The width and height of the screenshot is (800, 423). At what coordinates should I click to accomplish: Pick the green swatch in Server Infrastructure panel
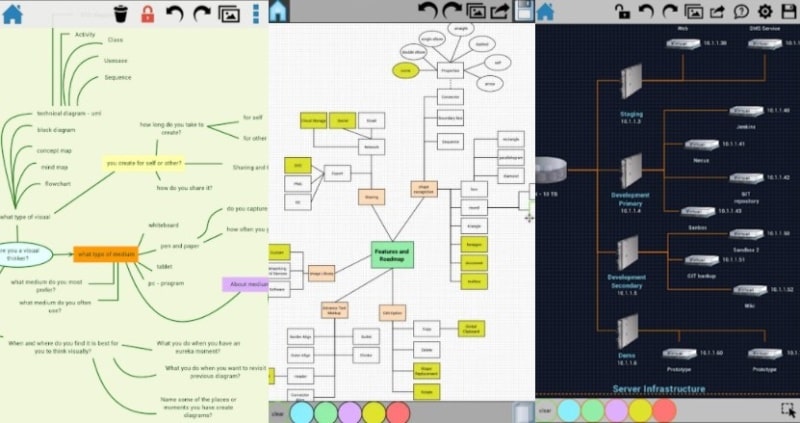click(x=593, y=410)
